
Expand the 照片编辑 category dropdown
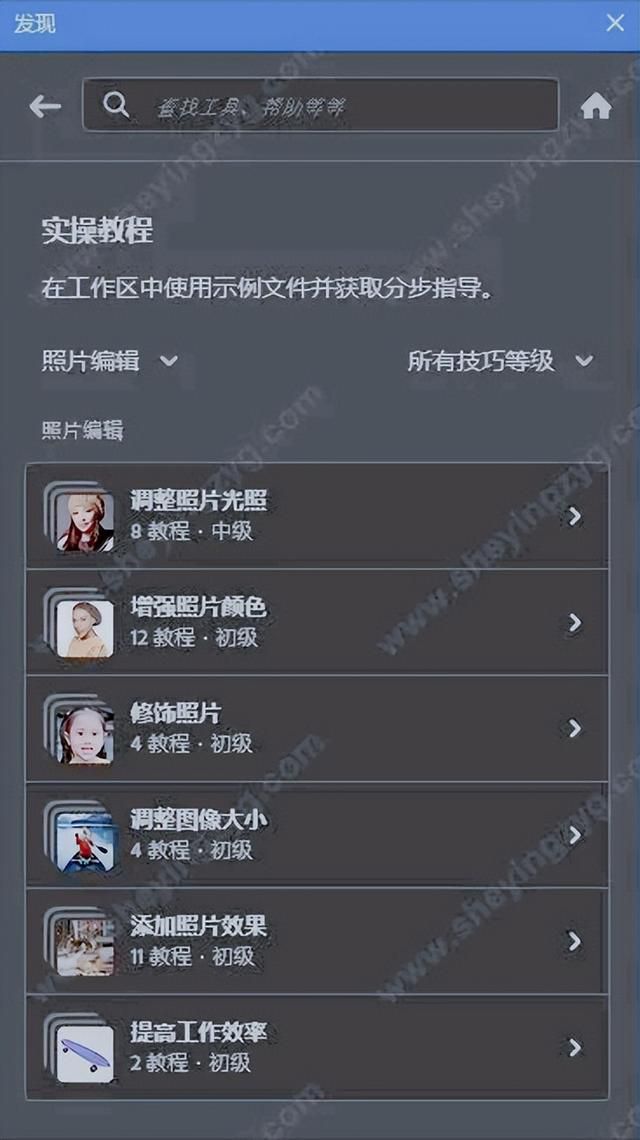coord(110,361)
